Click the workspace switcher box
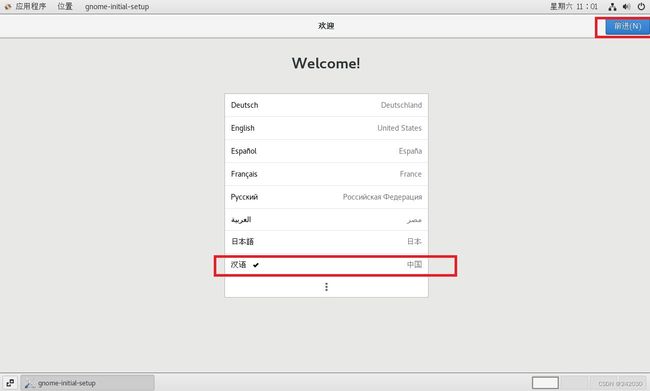650x391 pixels. coord(545,383)
